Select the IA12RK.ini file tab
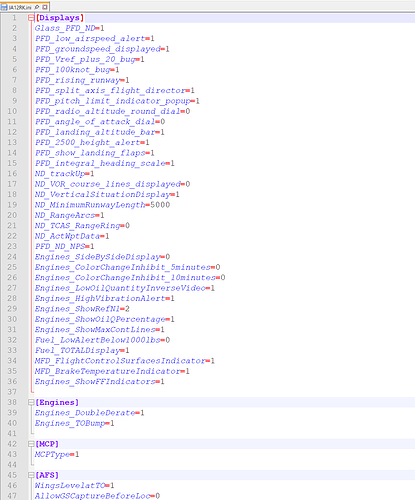 click(25, 7)
